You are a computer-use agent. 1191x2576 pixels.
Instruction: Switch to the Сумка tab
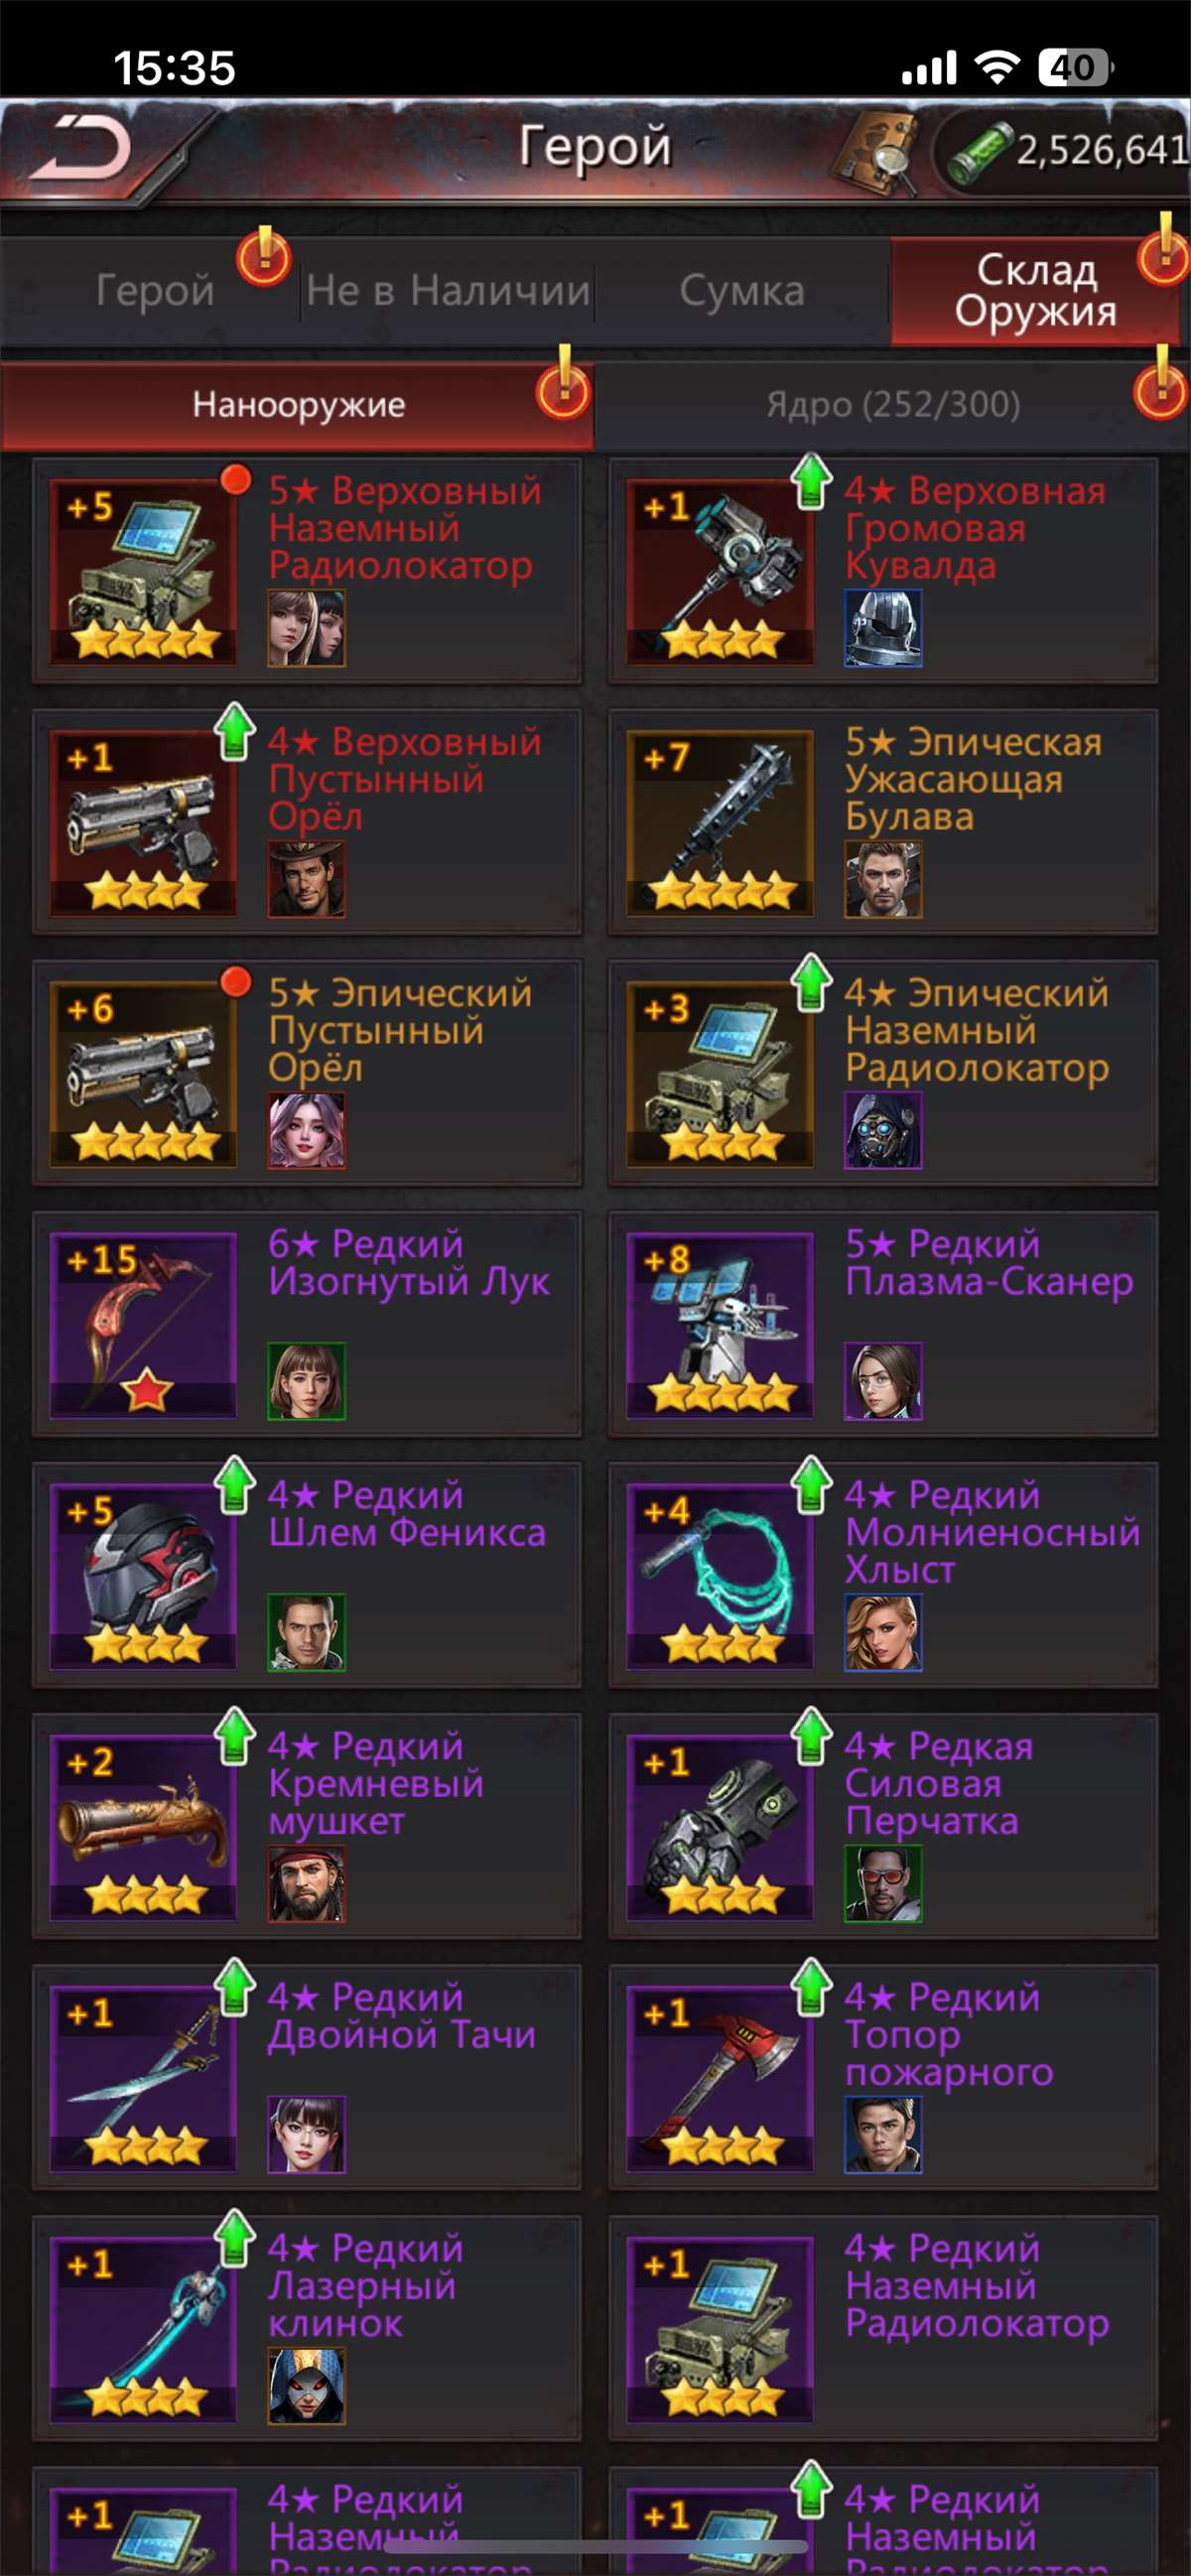[x=742, y=291]
